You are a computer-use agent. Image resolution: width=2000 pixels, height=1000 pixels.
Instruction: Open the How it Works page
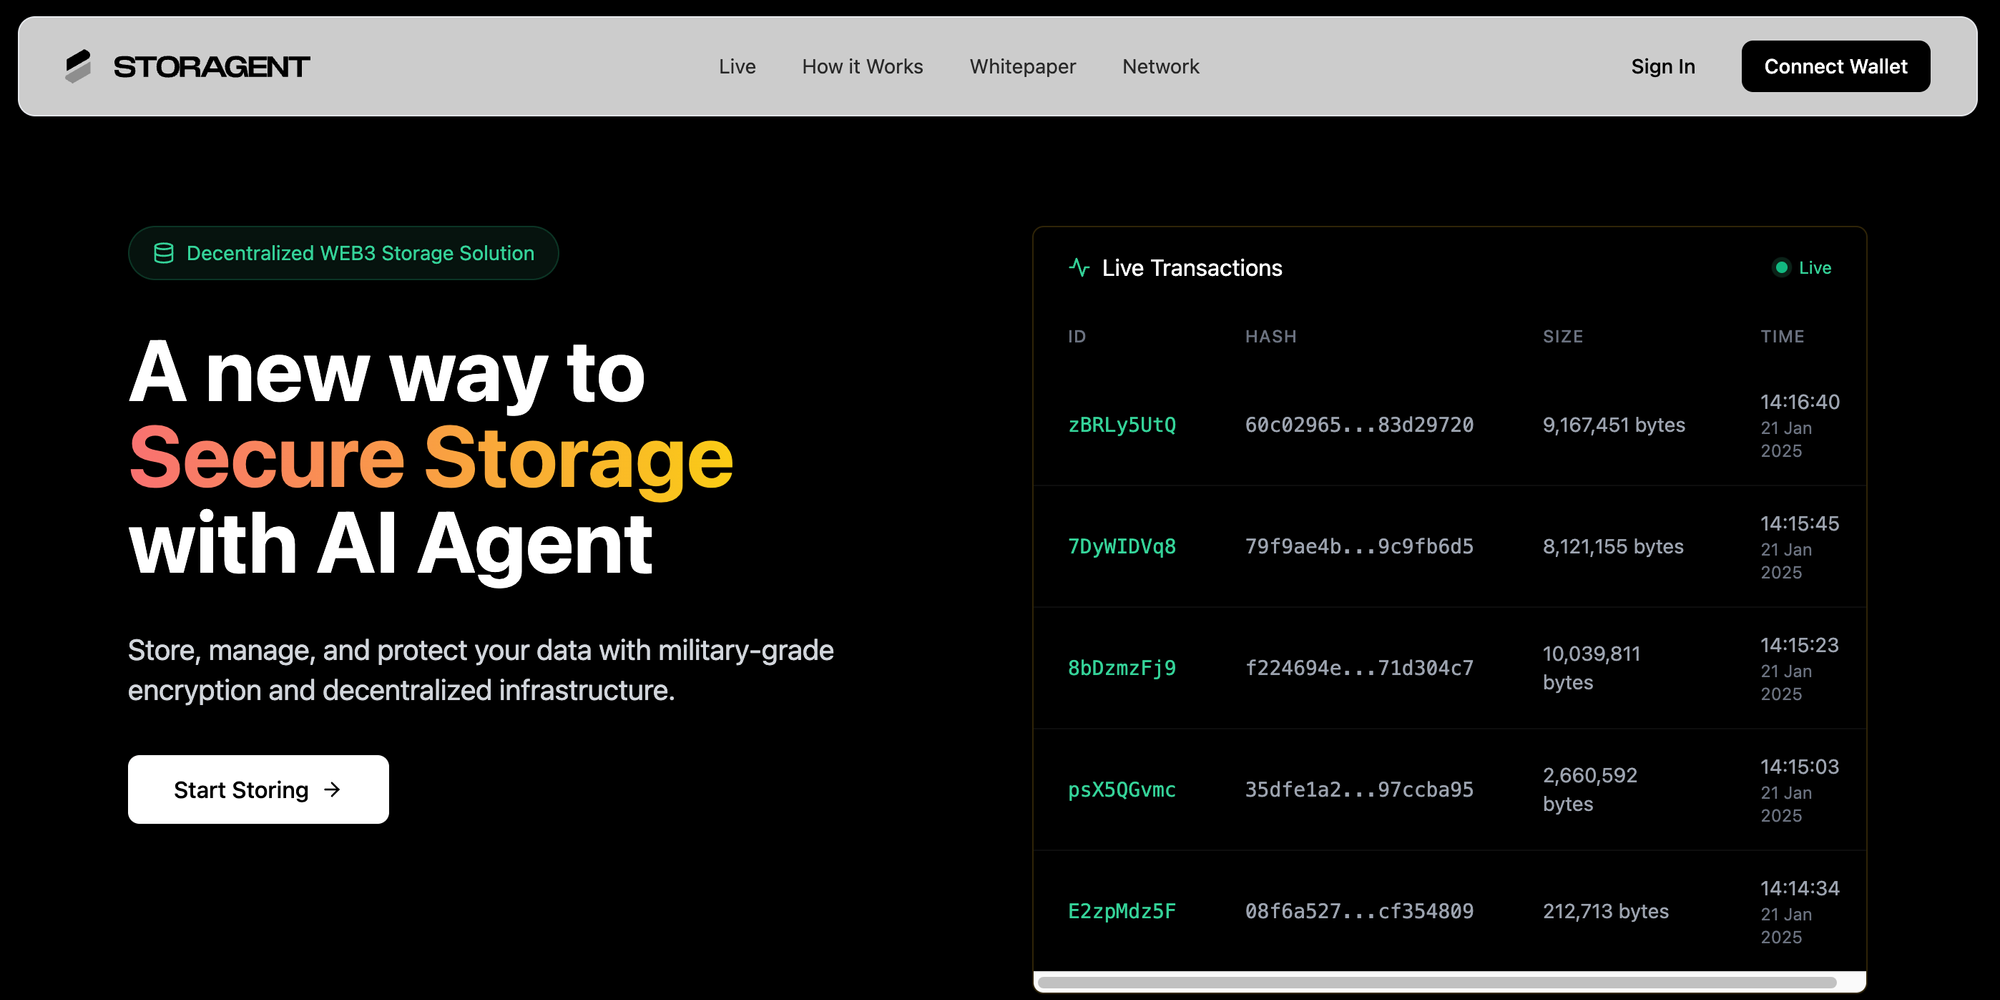(862, 66)
